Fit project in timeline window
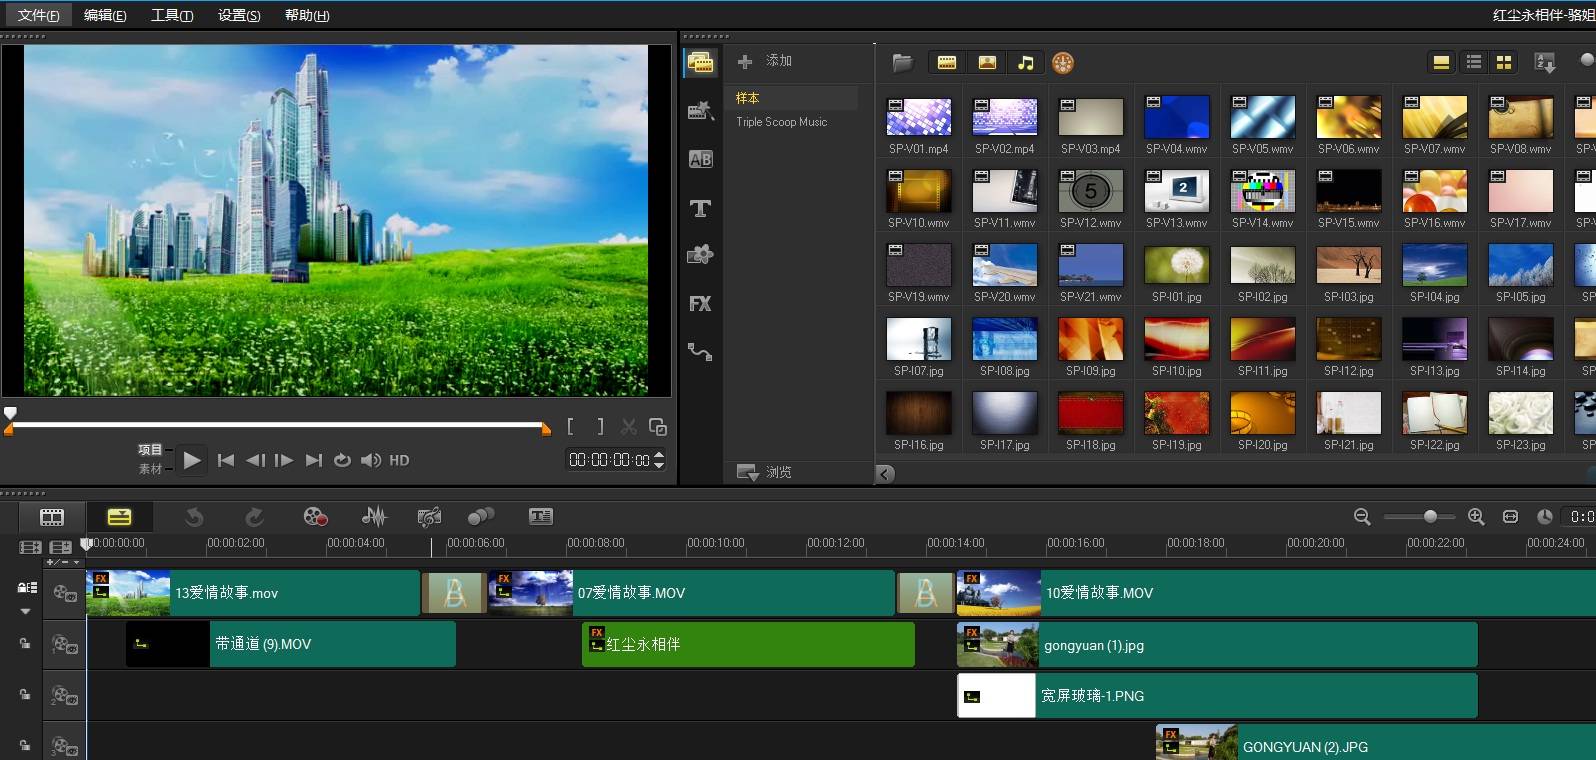The image size is (1596, 760). [1511, 517]
